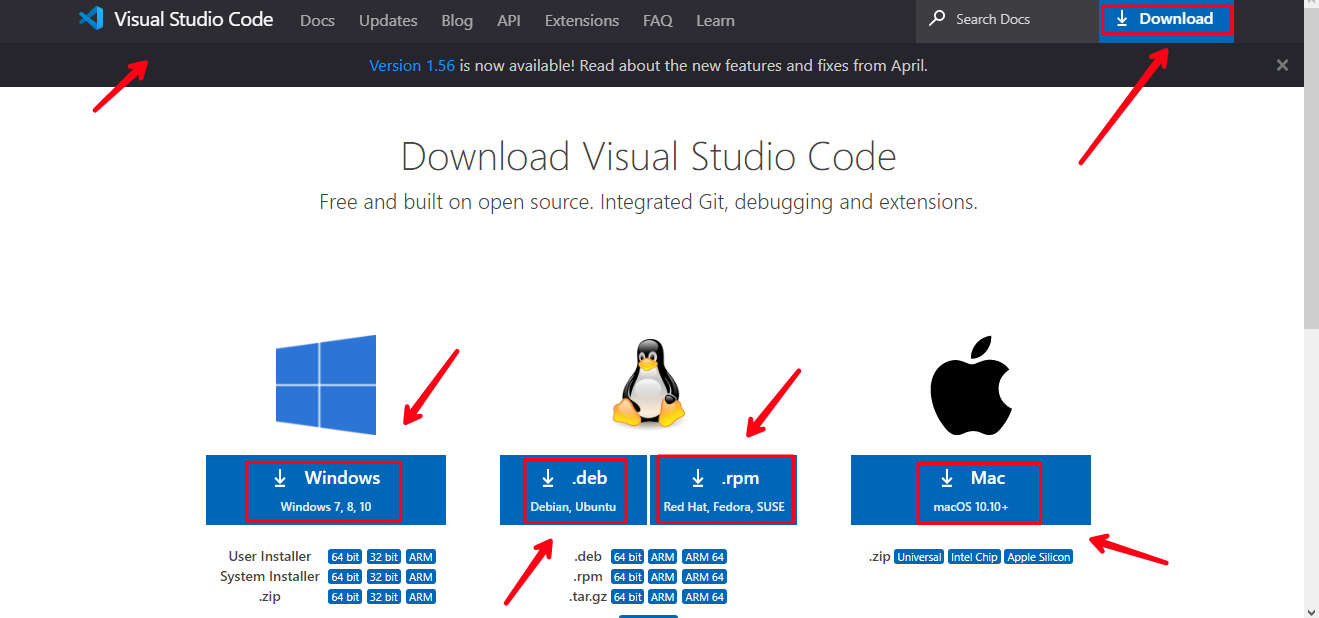Select Linux .rpm ARM
The height and width of the screenshot is (618, 1319).
(663, 577)
